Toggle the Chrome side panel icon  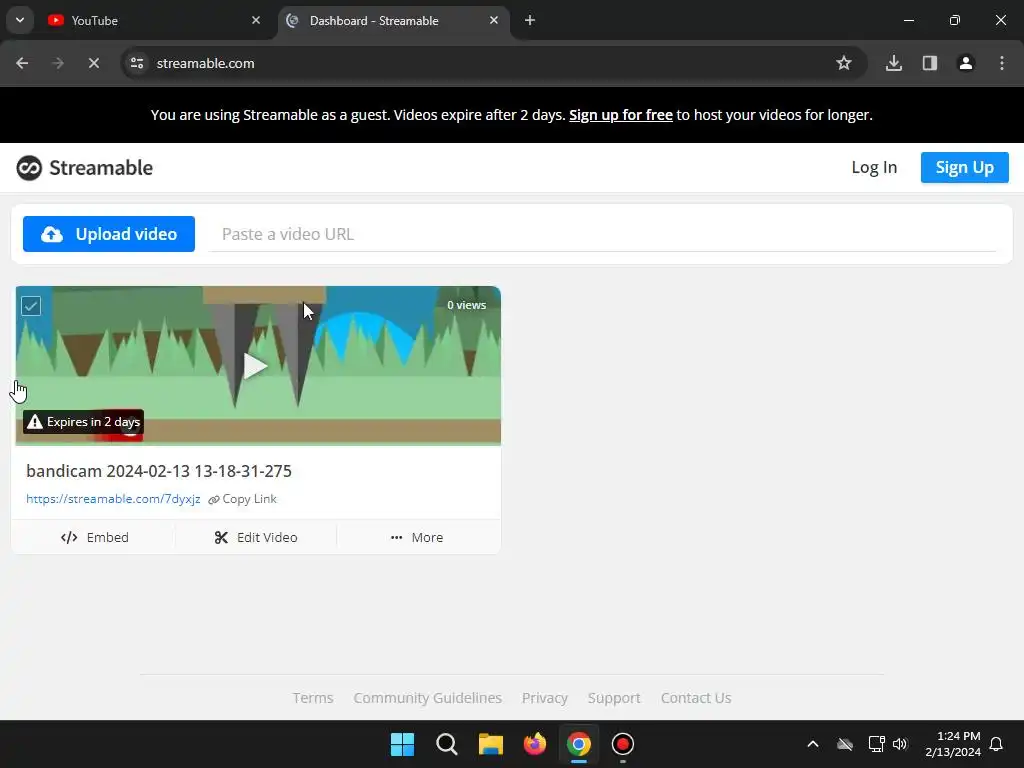(929, 63)
